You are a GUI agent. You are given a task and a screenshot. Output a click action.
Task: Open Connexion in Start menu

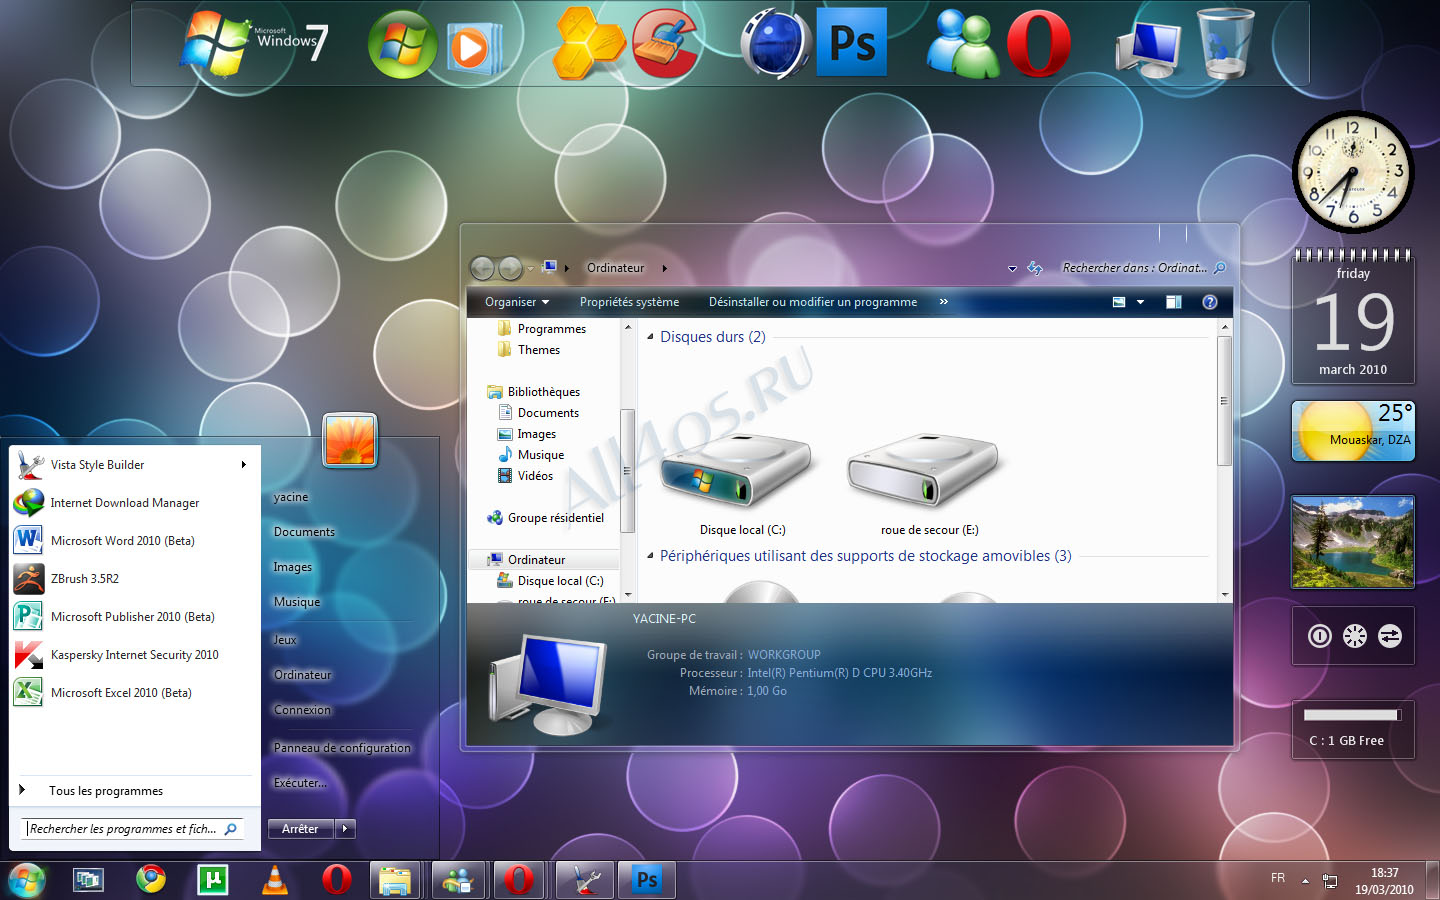coord(302,710)
